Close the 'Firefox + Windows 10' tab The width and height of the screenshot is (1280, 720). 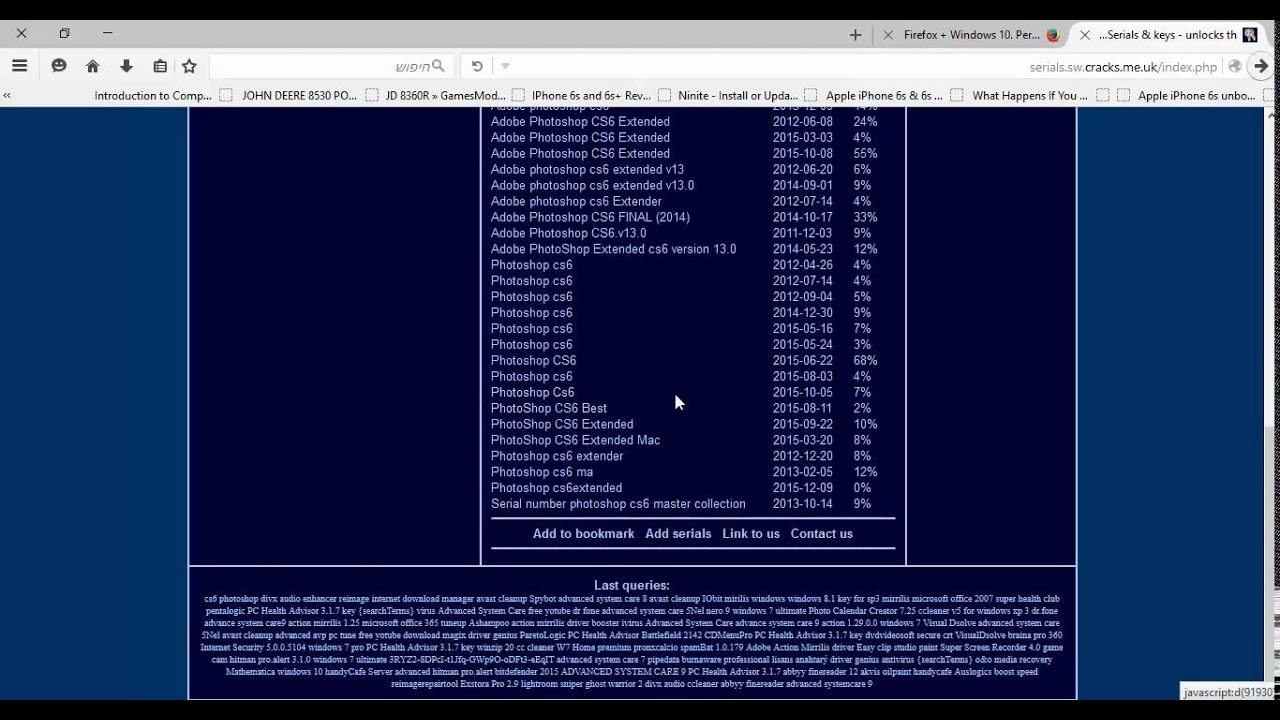click(888, 35)
